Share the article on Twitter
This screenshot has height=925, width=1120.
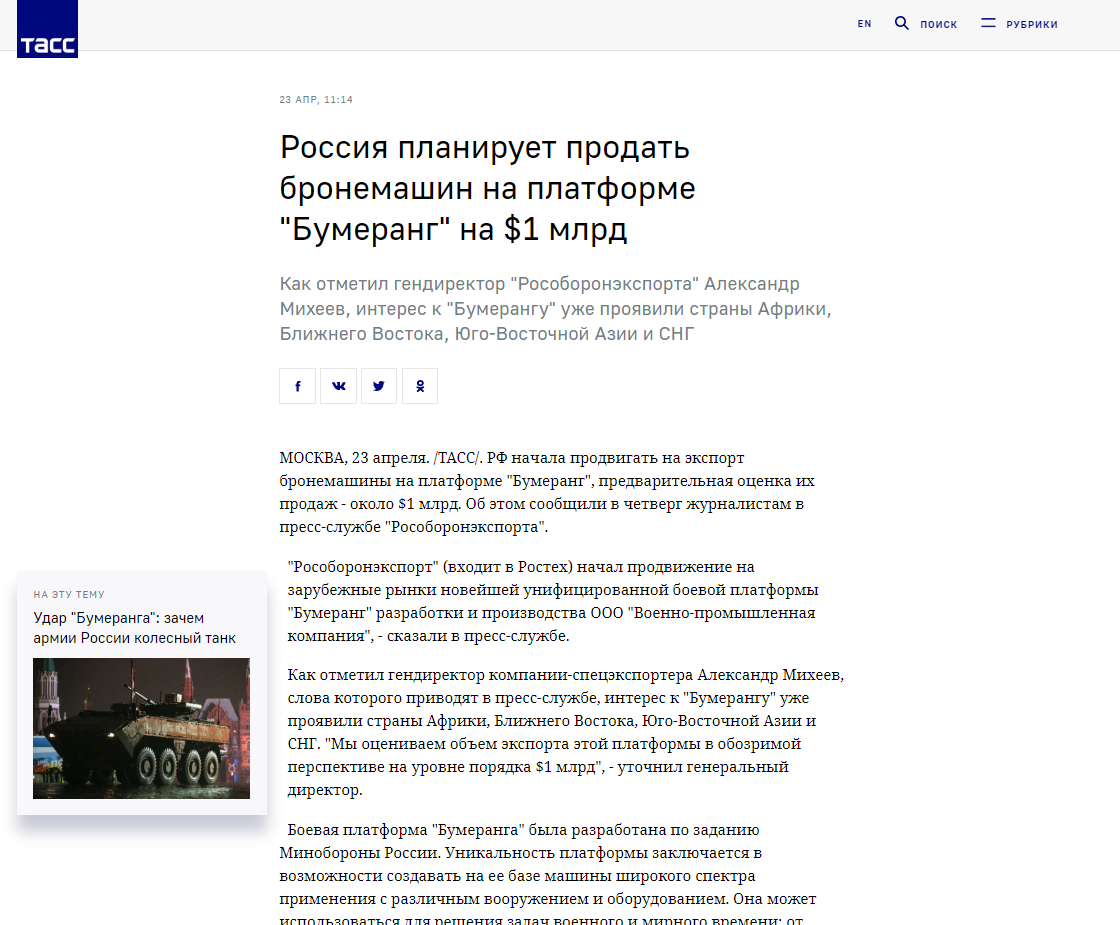tap(379, 386)
